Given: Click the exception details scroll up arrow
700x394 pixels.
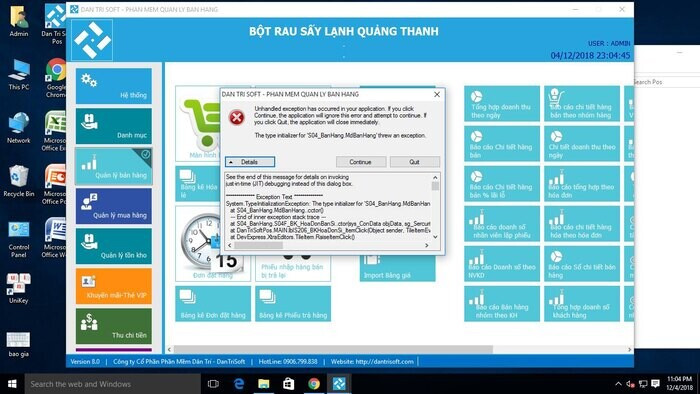Looking at the screenshot, I should 435,177.
